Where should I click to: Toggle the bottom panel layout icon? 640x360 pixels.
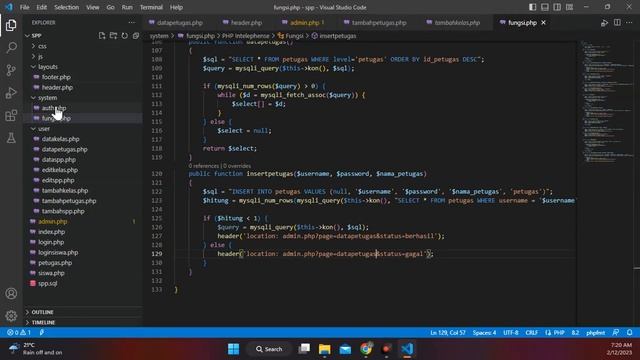pyautogui.click(x=545, y=7)
